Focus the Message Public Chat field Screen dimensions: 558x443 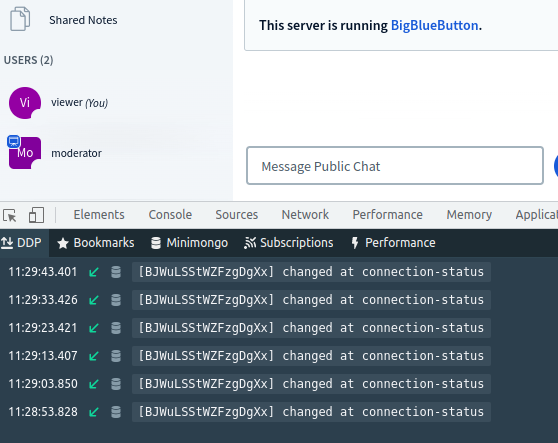[395, 165]
